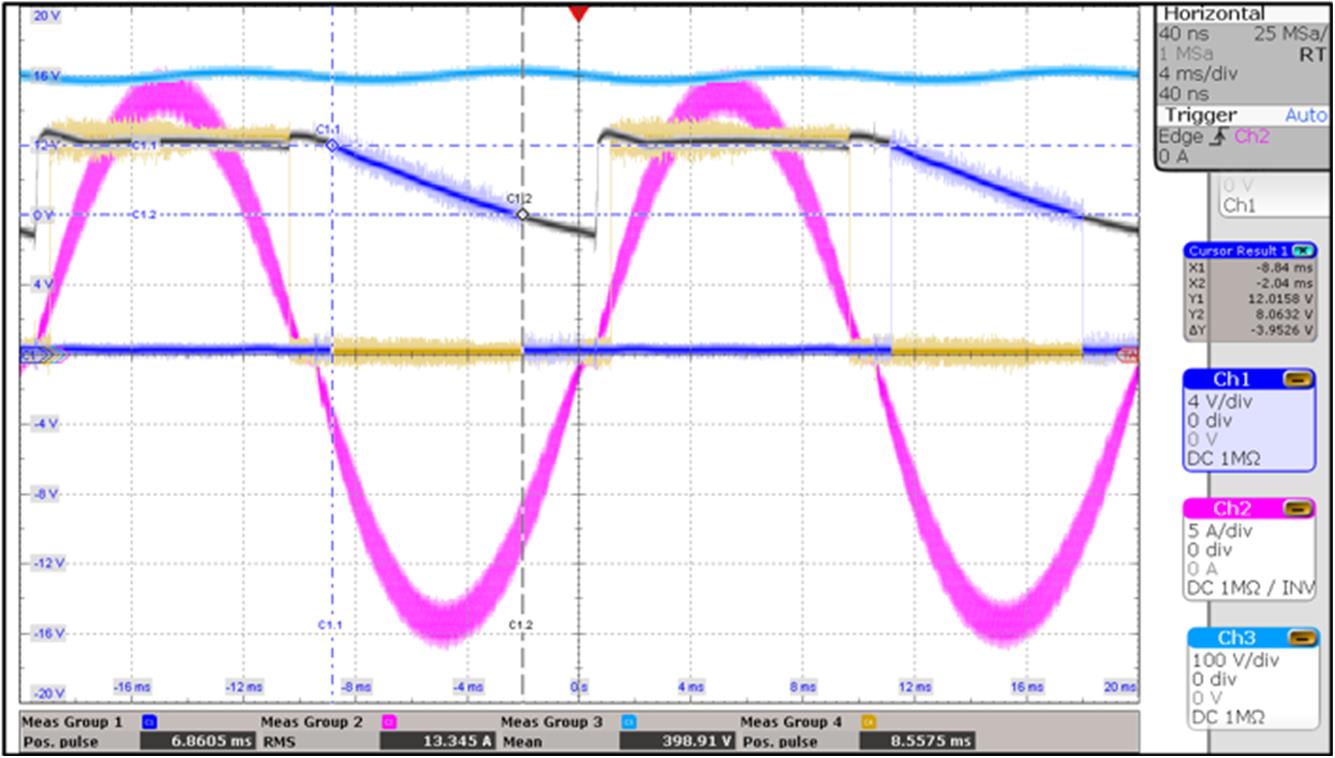Click Meas Group 2 magenta source indicator
The image size is (1335, 758).
pos(391,721)
